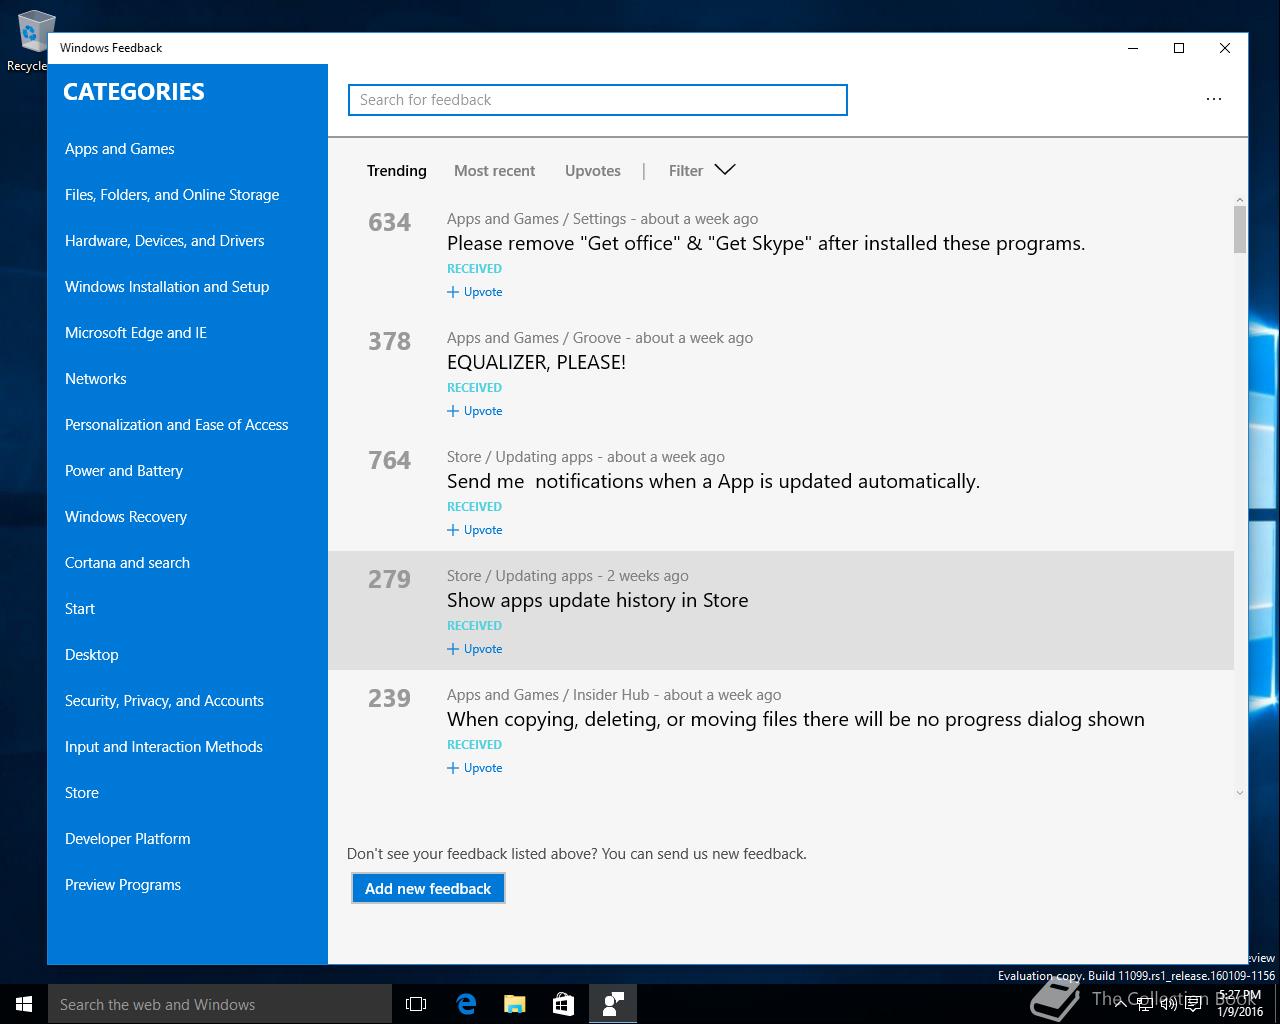Open the Store category in sidebar
The image size is (1280, 1024).
81,793
